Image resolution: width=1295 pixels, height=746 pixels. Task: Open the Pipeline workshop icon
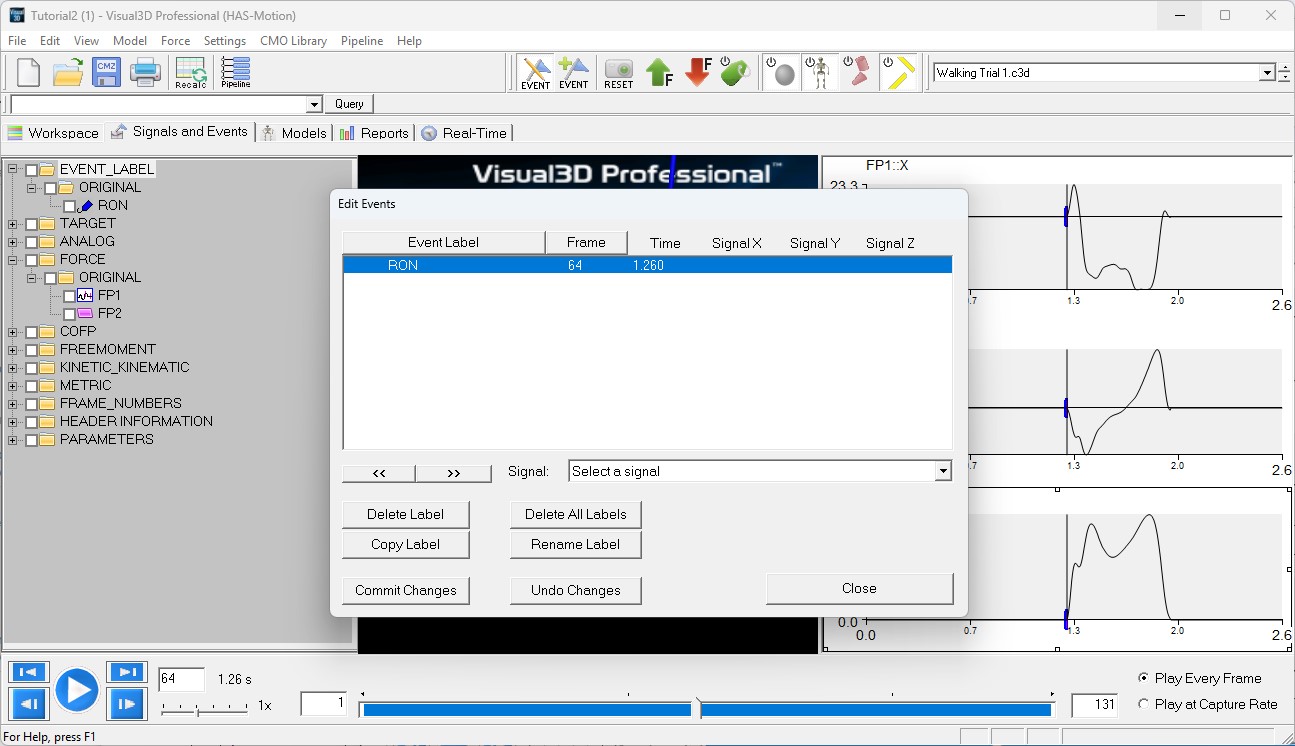tap(236, 72)
